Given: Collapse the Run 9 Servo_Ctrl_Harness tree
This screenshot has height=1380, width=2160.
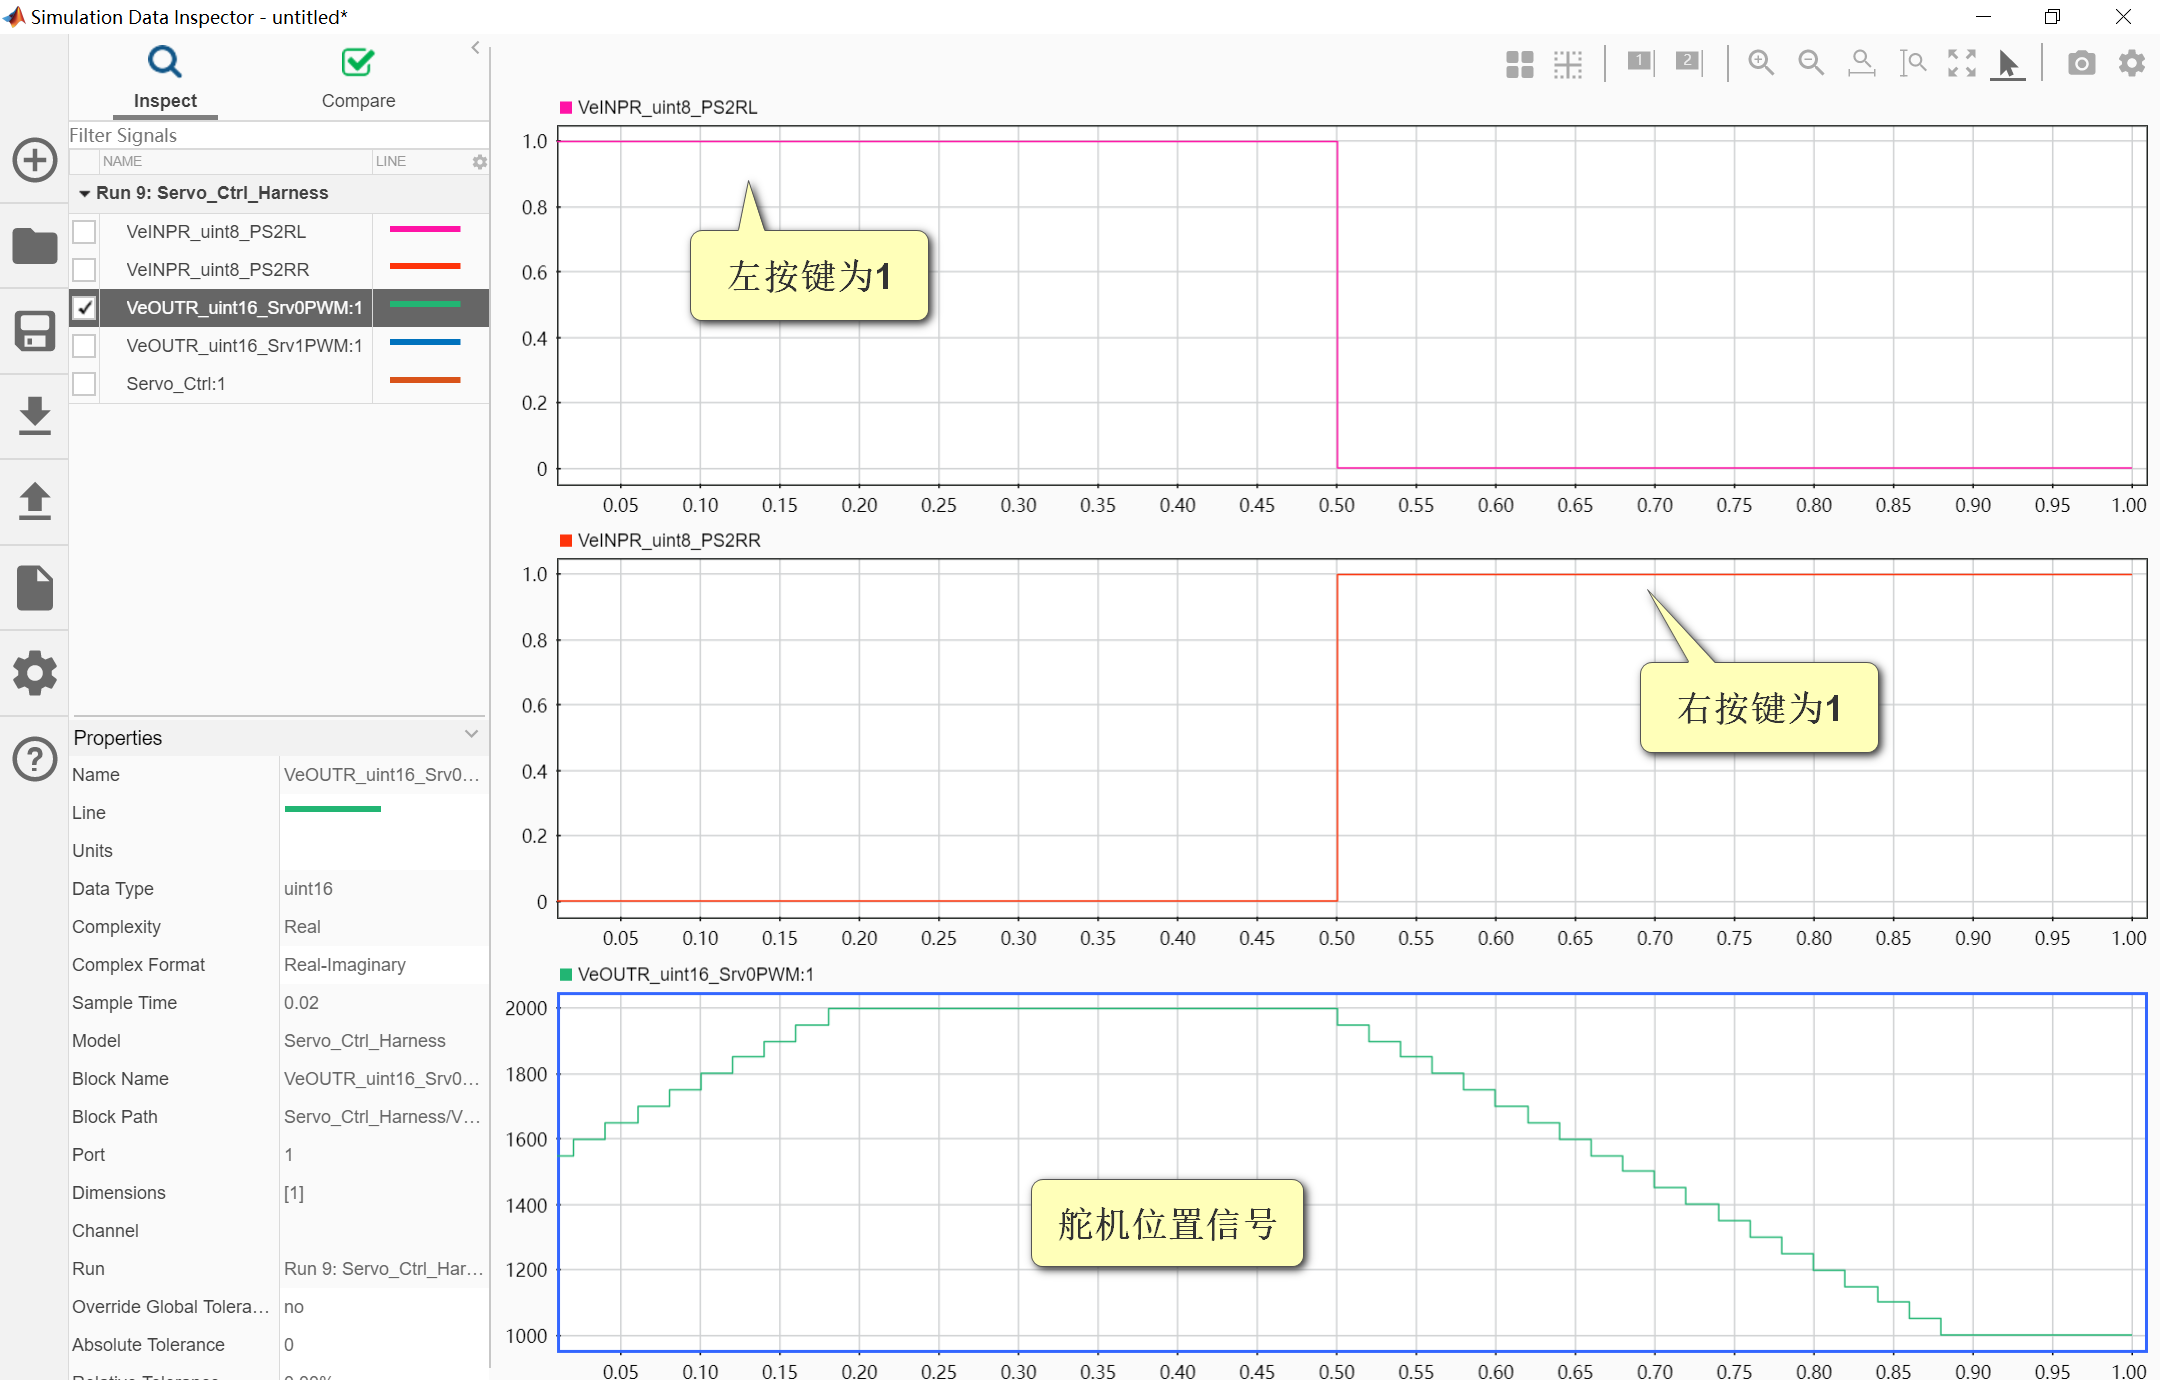Looking at the screenshot, I should tap(85, 193).
